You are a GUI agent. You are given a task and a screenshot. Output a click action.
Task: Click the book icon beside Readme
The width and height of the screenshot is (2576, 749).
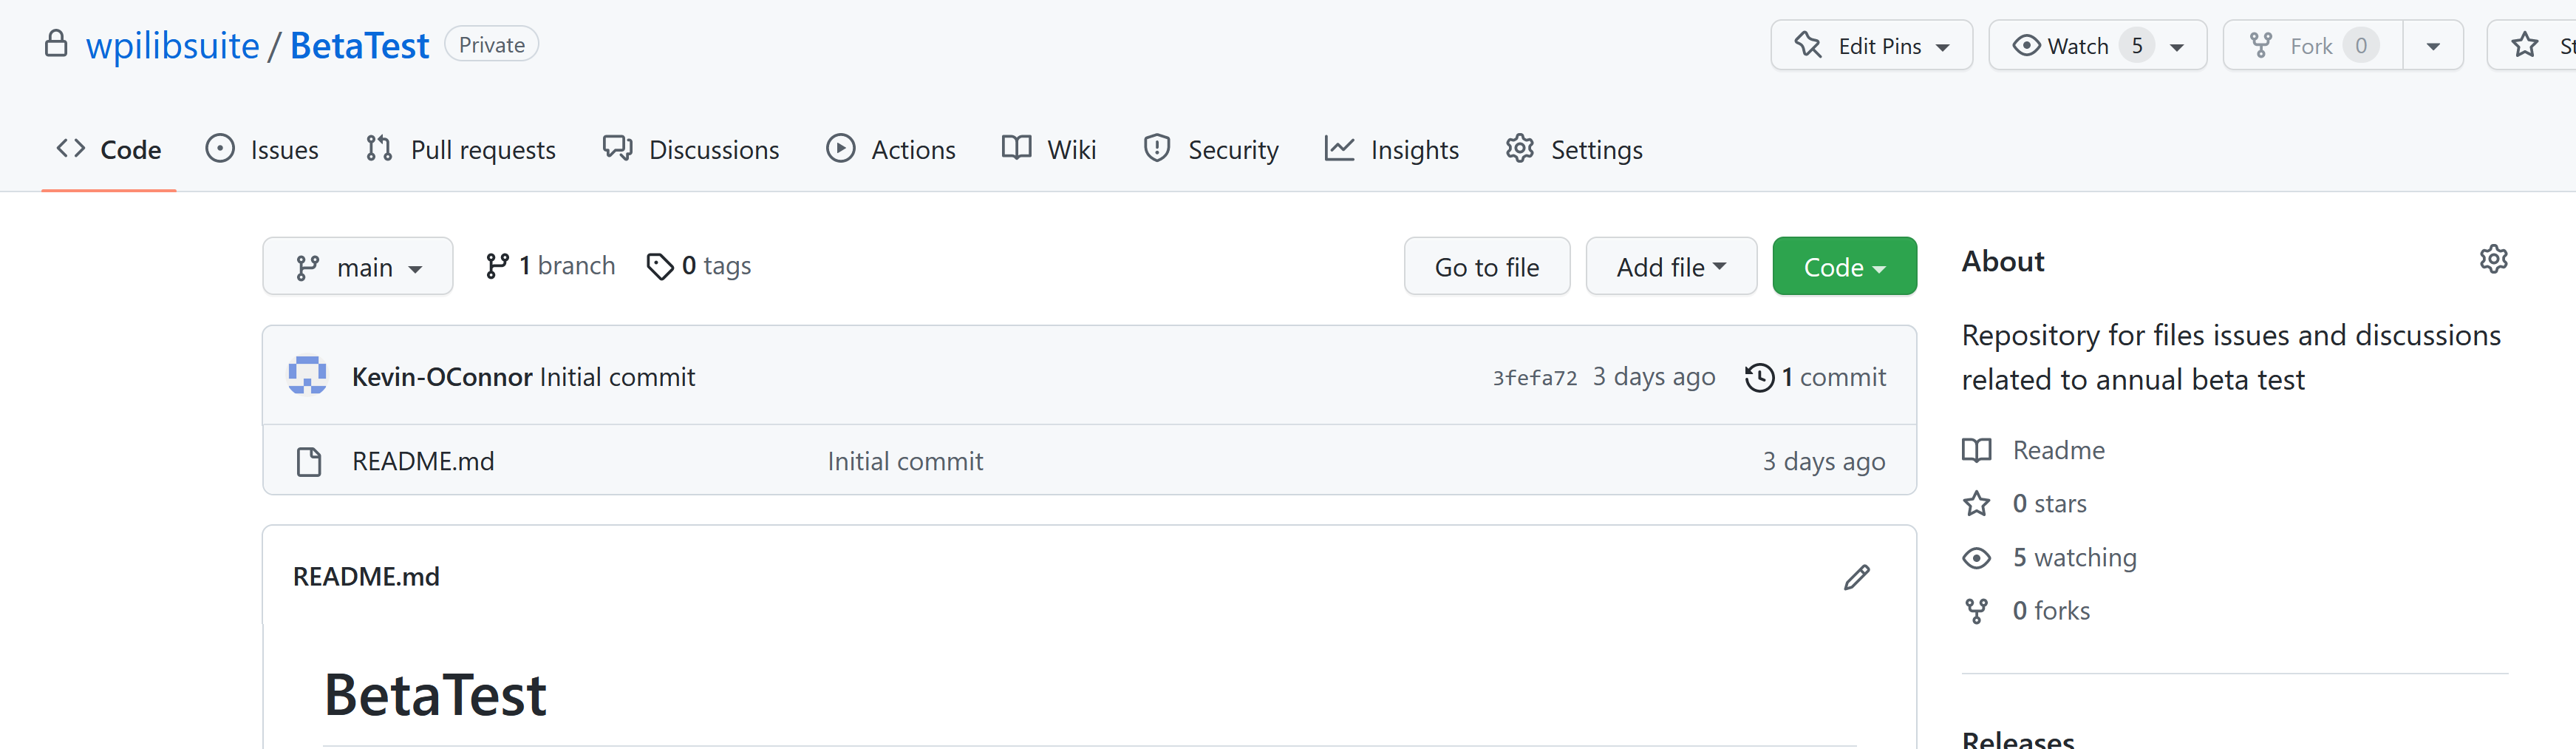tap(1977, 451)
